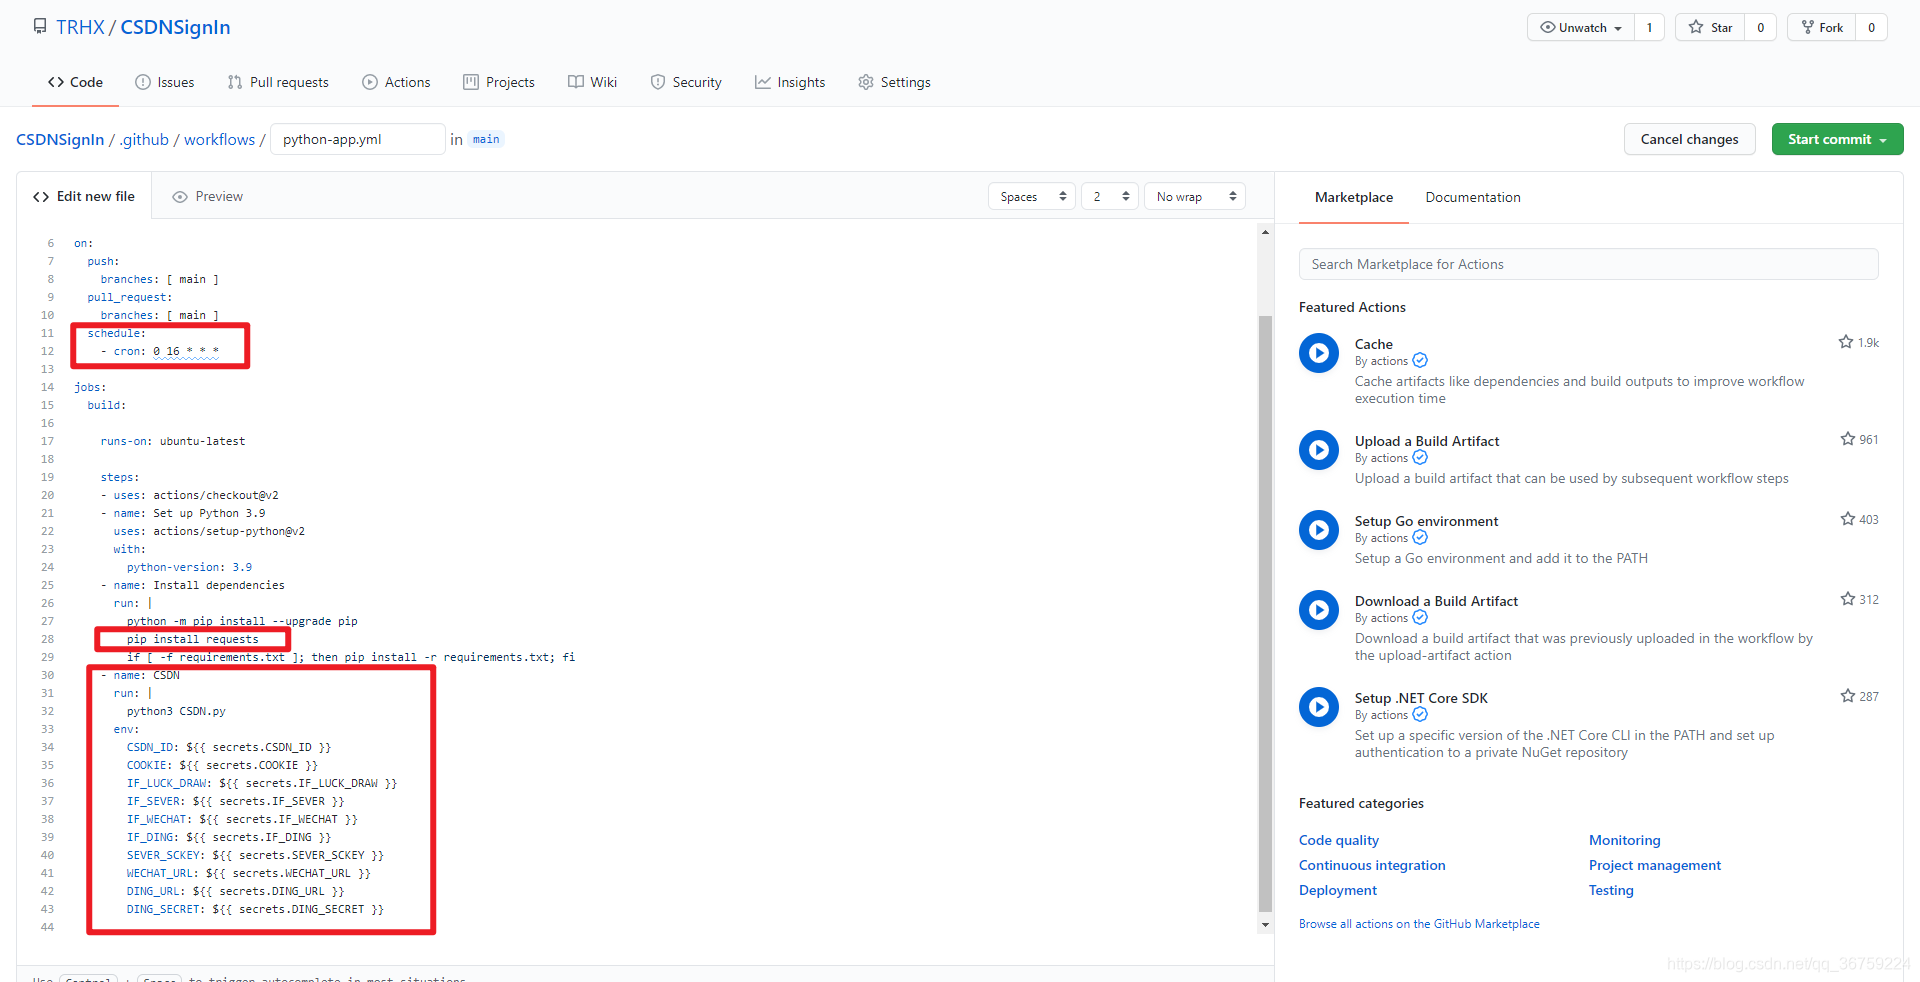
Task: Select the Marketplace tab
Action: (x=1354, y=198)
